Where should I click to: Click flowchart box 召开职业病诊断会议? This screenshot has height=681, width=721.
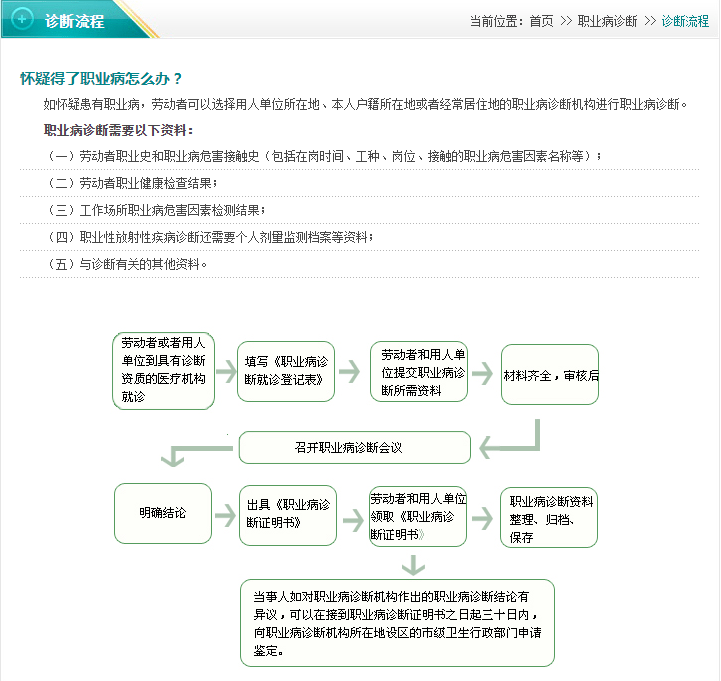tap(355, 447)
